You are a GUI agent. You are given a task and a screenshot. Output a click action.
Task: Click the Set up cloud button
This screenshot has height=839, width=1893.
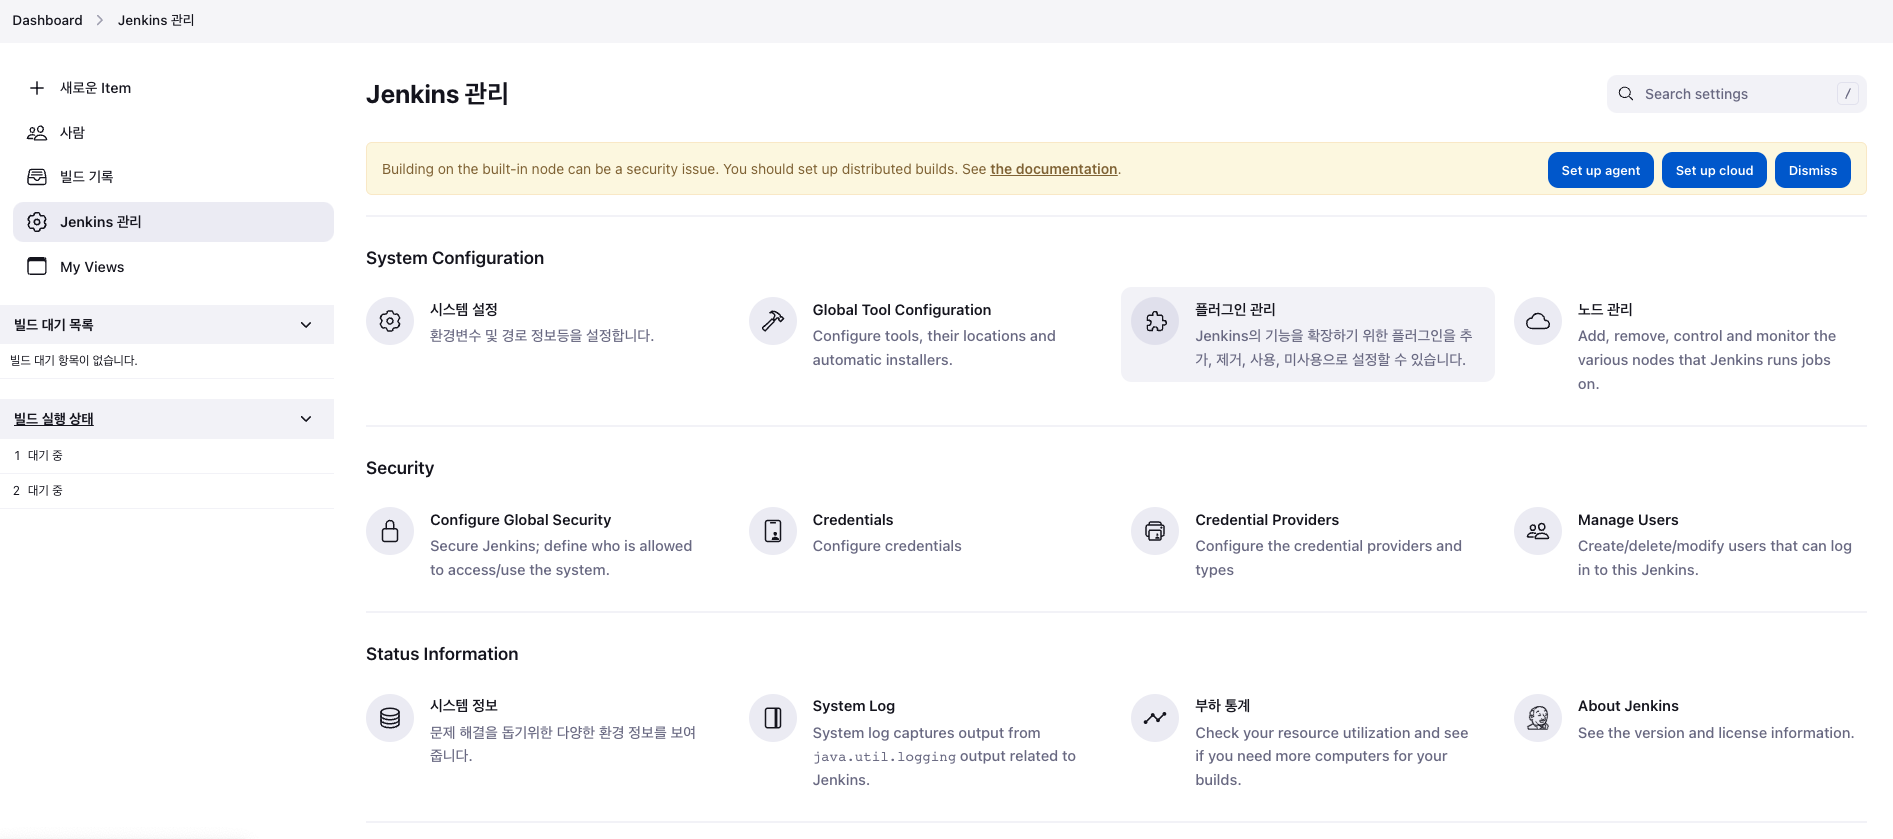(1714, 170)
